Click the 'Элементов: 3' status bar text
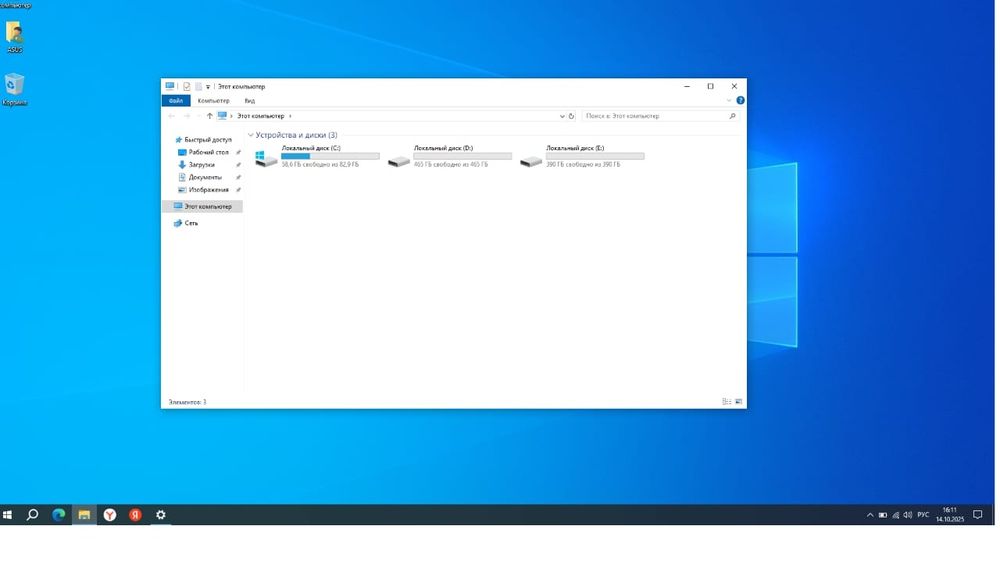1000x563 pixels. [187, 402]
